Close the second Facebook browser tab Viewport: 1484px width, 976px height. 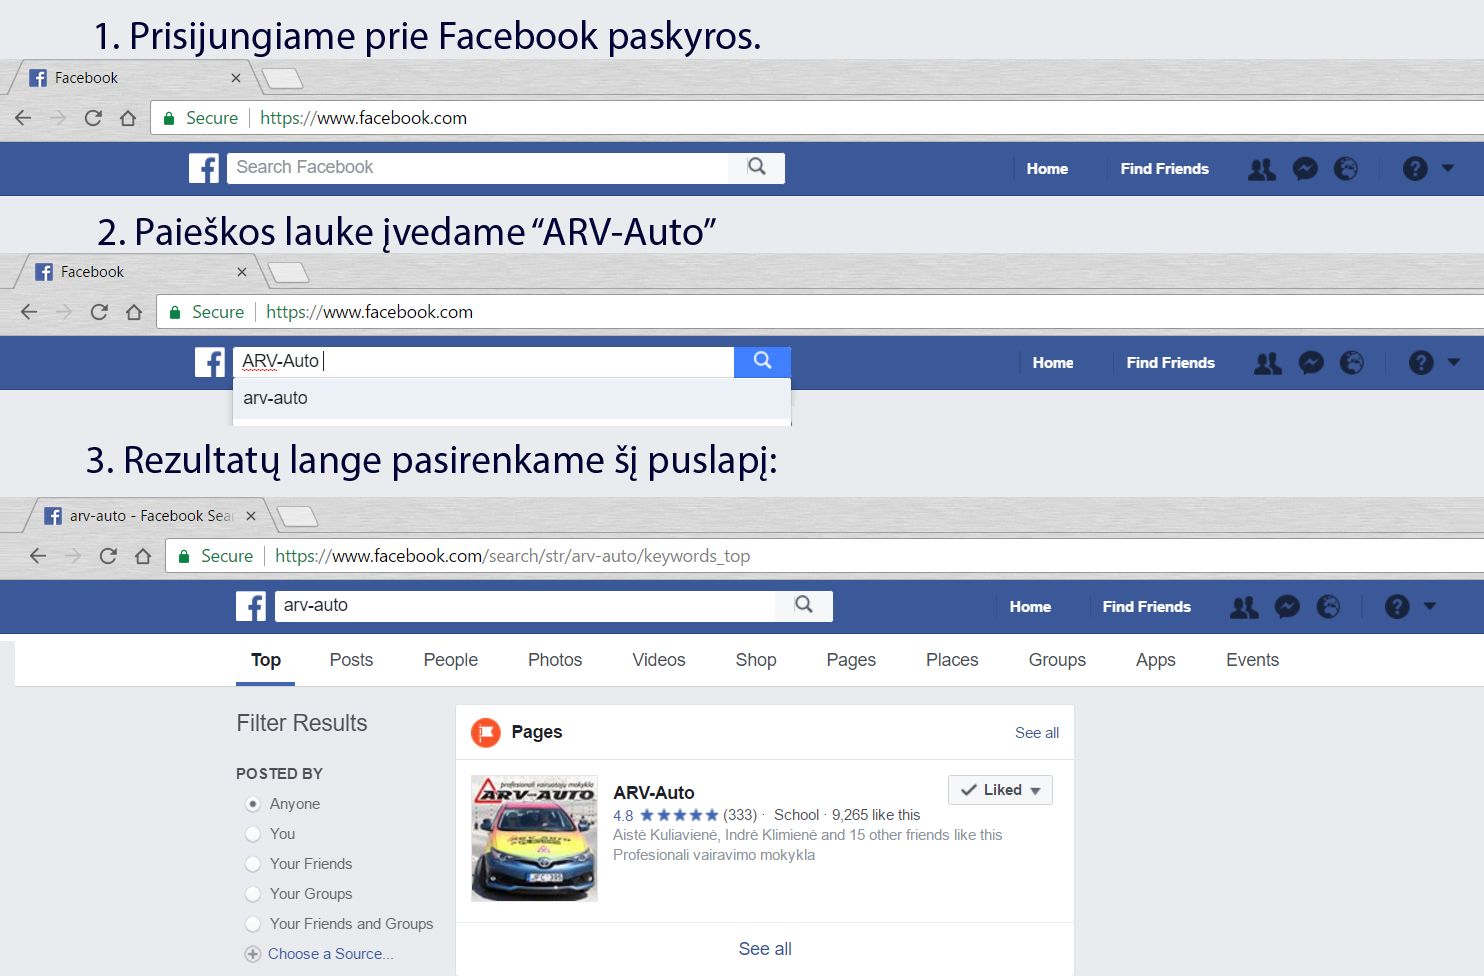(242, 272)
